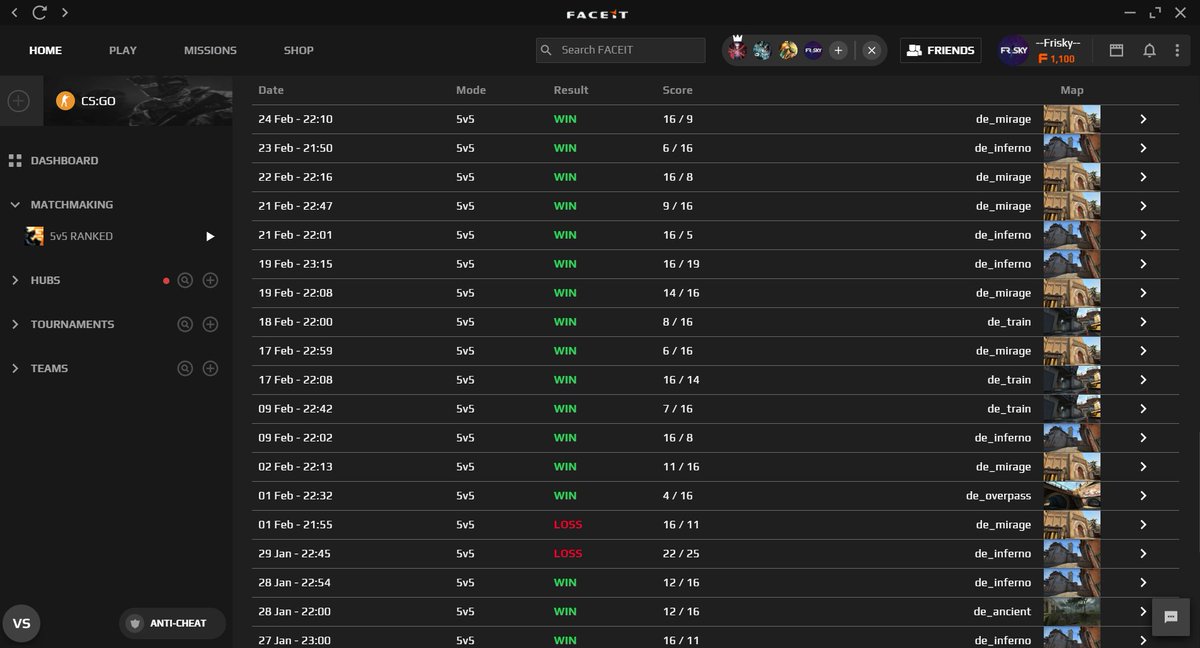The height and width of the screenshot is (648, 1200).
Task: Open the MISSIONS tab
Action: pyautogui.click(x=210, y=50)
